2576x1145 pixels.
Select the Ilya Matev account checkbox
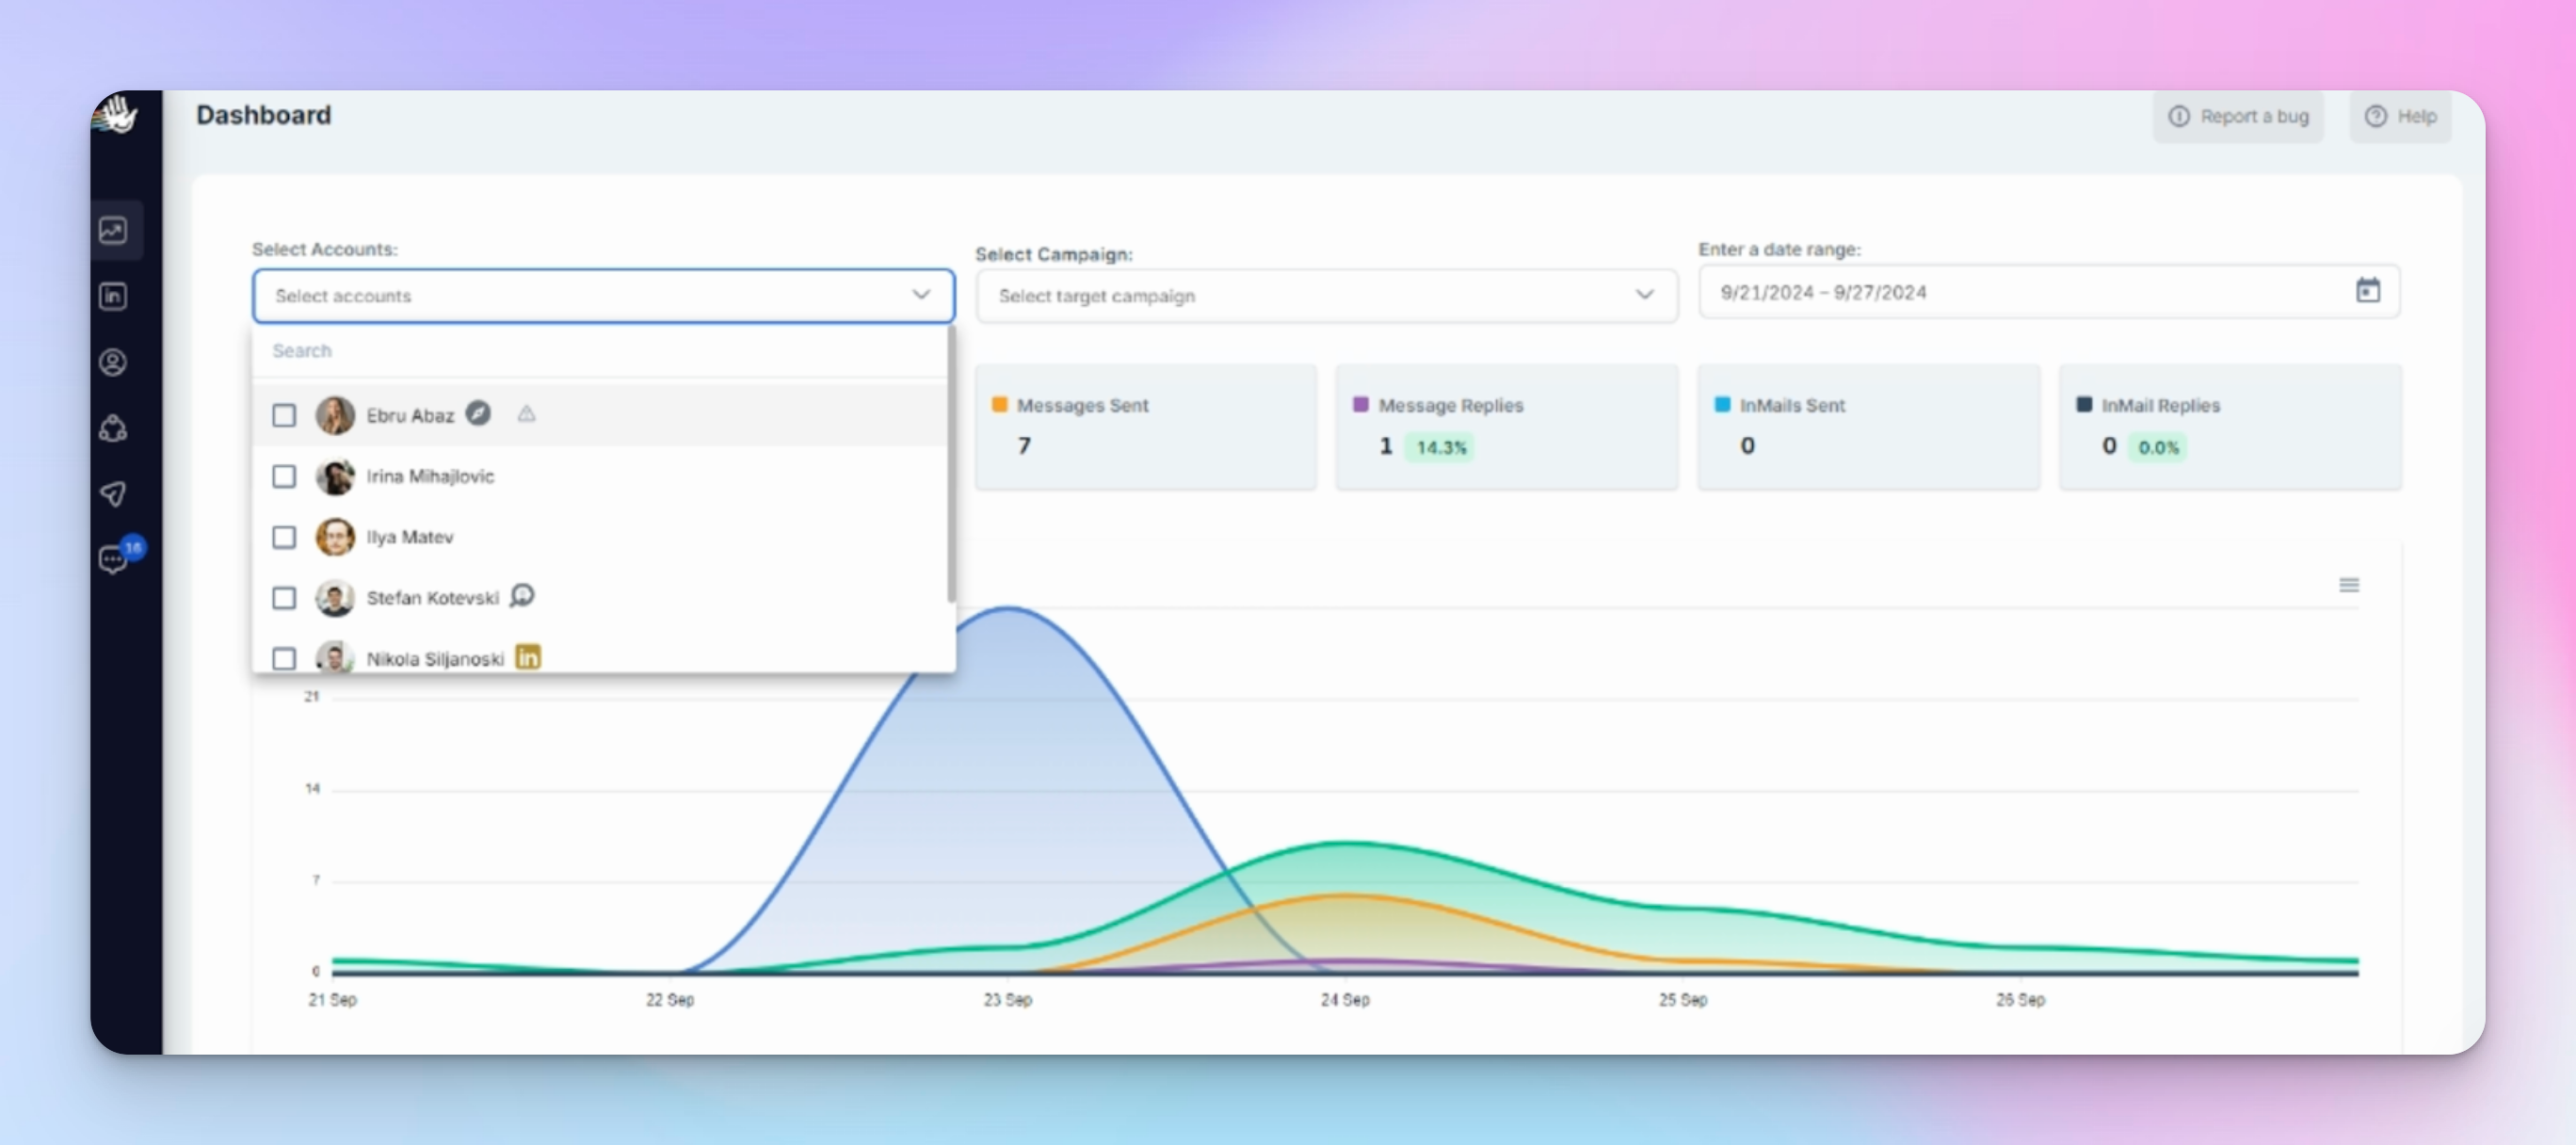284,537
